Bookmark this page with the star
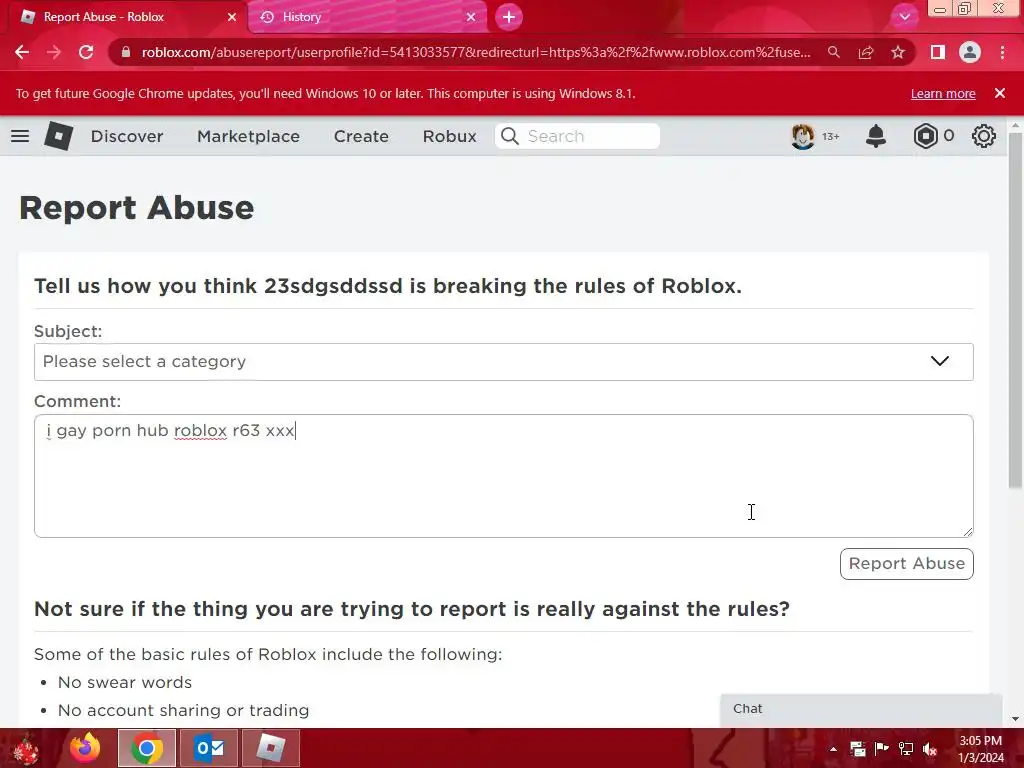 (x=898, y=52)
